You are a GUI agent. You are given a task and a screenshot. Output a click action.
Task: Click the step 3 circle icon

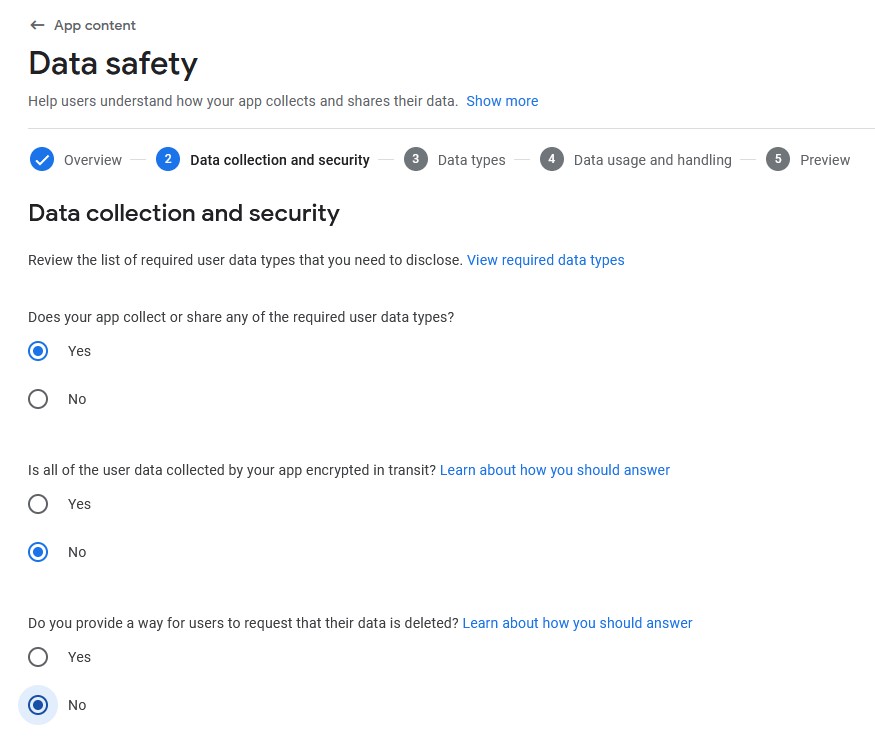416,160
